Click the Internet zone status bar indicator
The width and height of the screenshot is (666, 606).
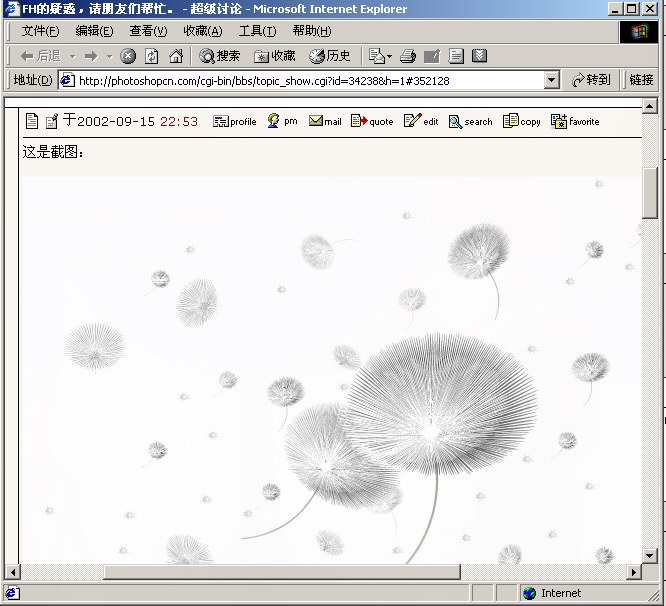point(552,593)
